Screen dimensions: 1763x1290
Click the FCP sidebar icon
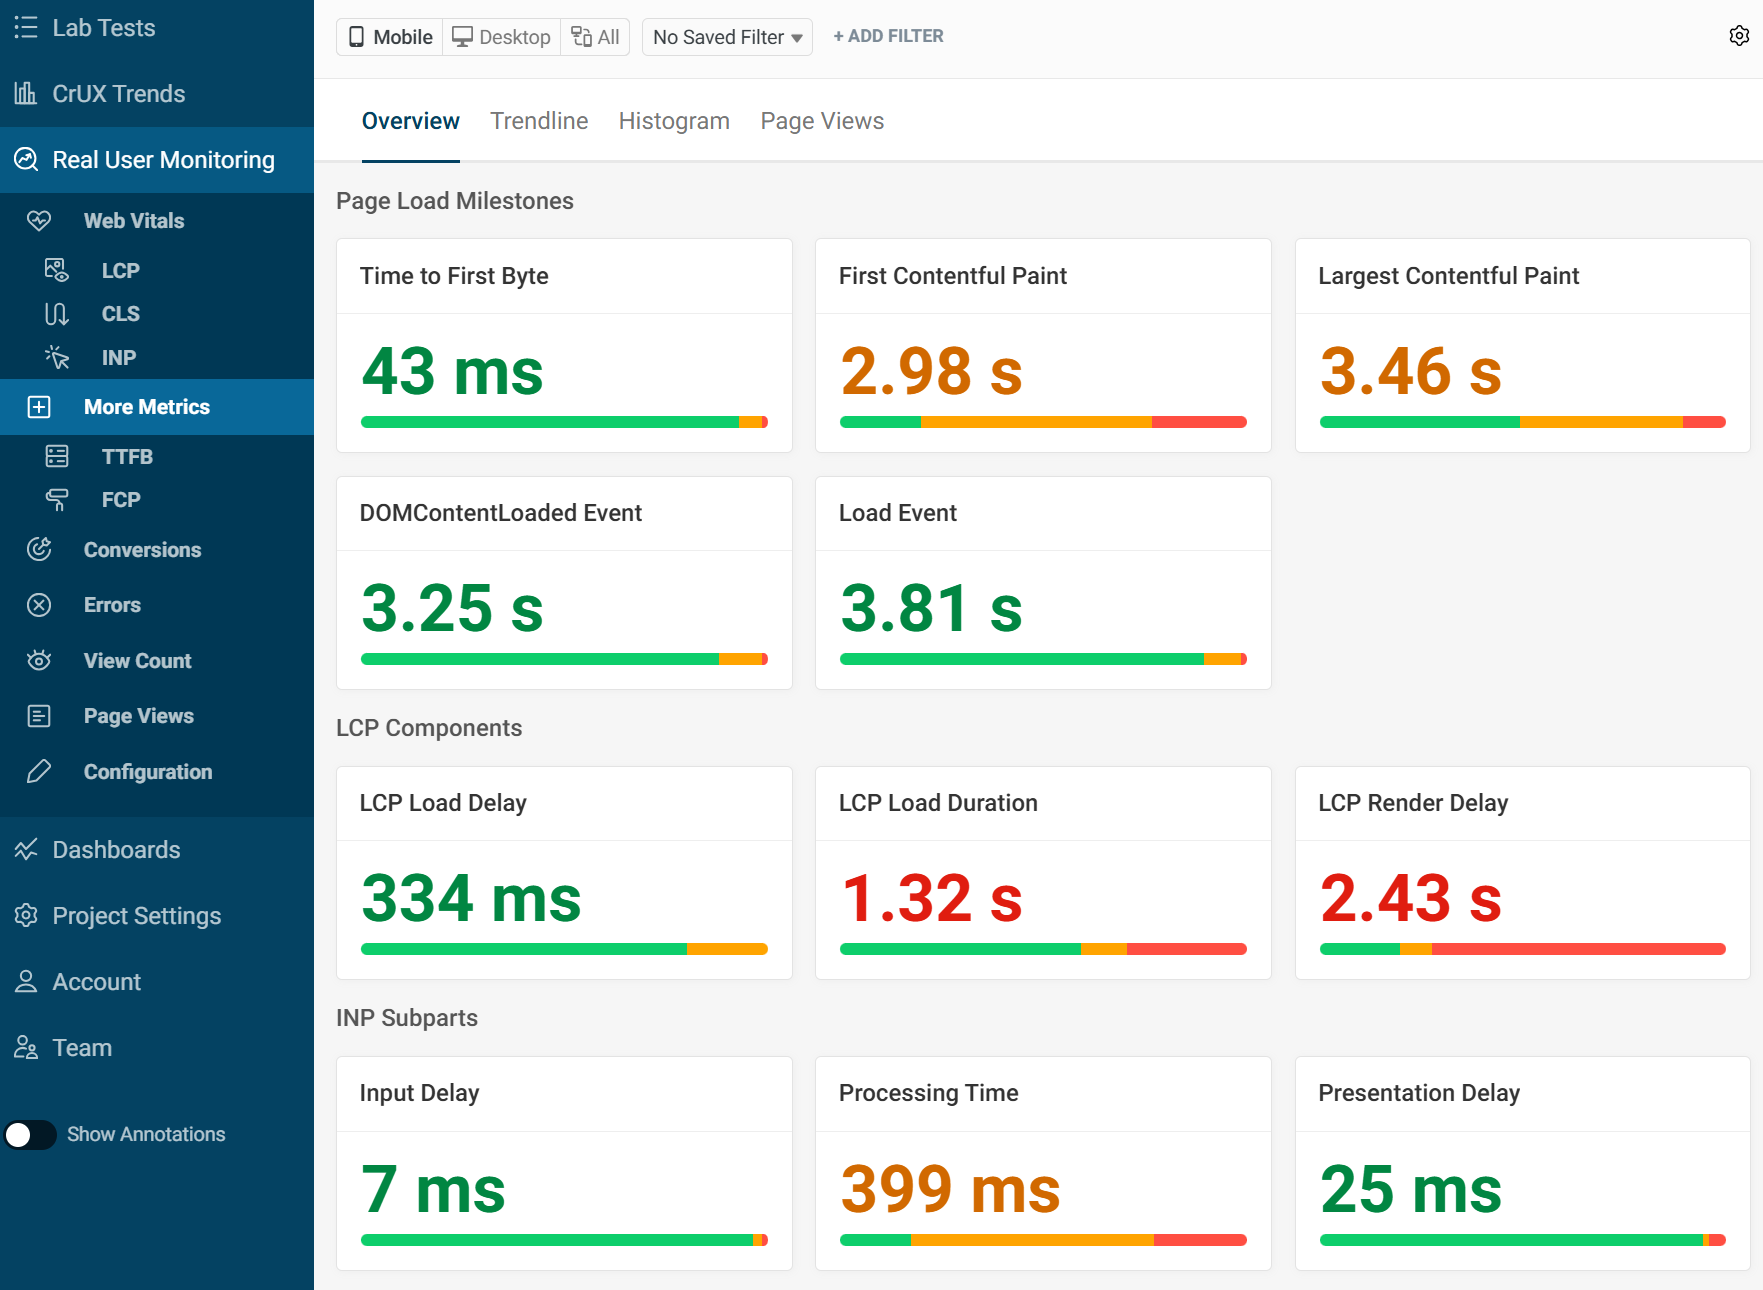[x=57, y=499]
